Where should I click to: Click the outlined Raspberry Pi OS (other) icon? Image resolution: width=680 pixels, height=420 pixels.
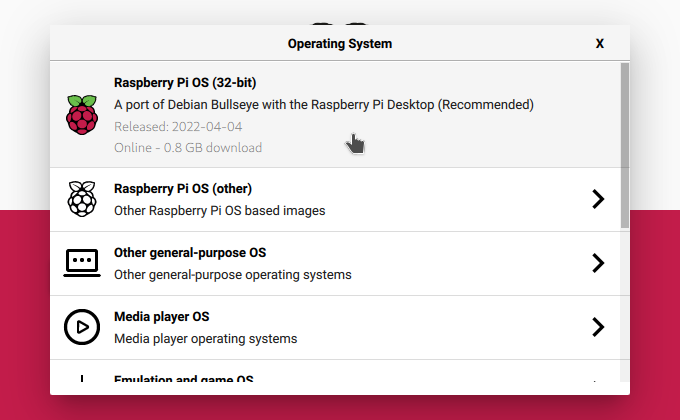[82, 199]
